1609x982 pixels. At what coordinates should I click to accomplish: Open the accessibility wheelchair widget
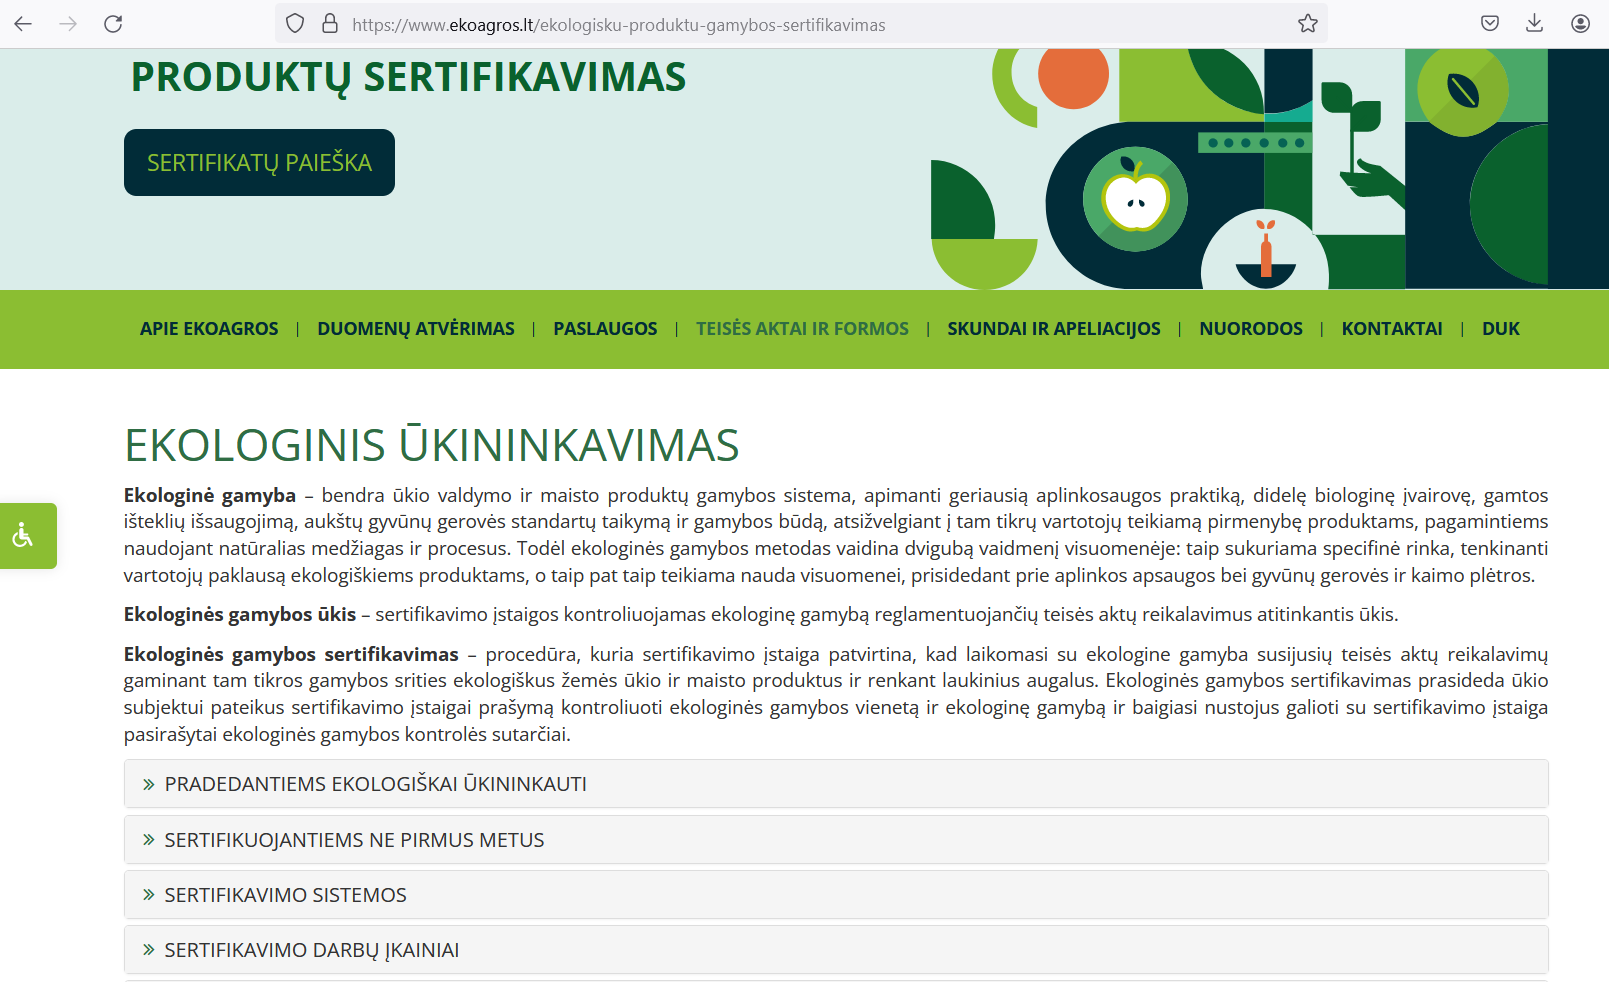27,536
